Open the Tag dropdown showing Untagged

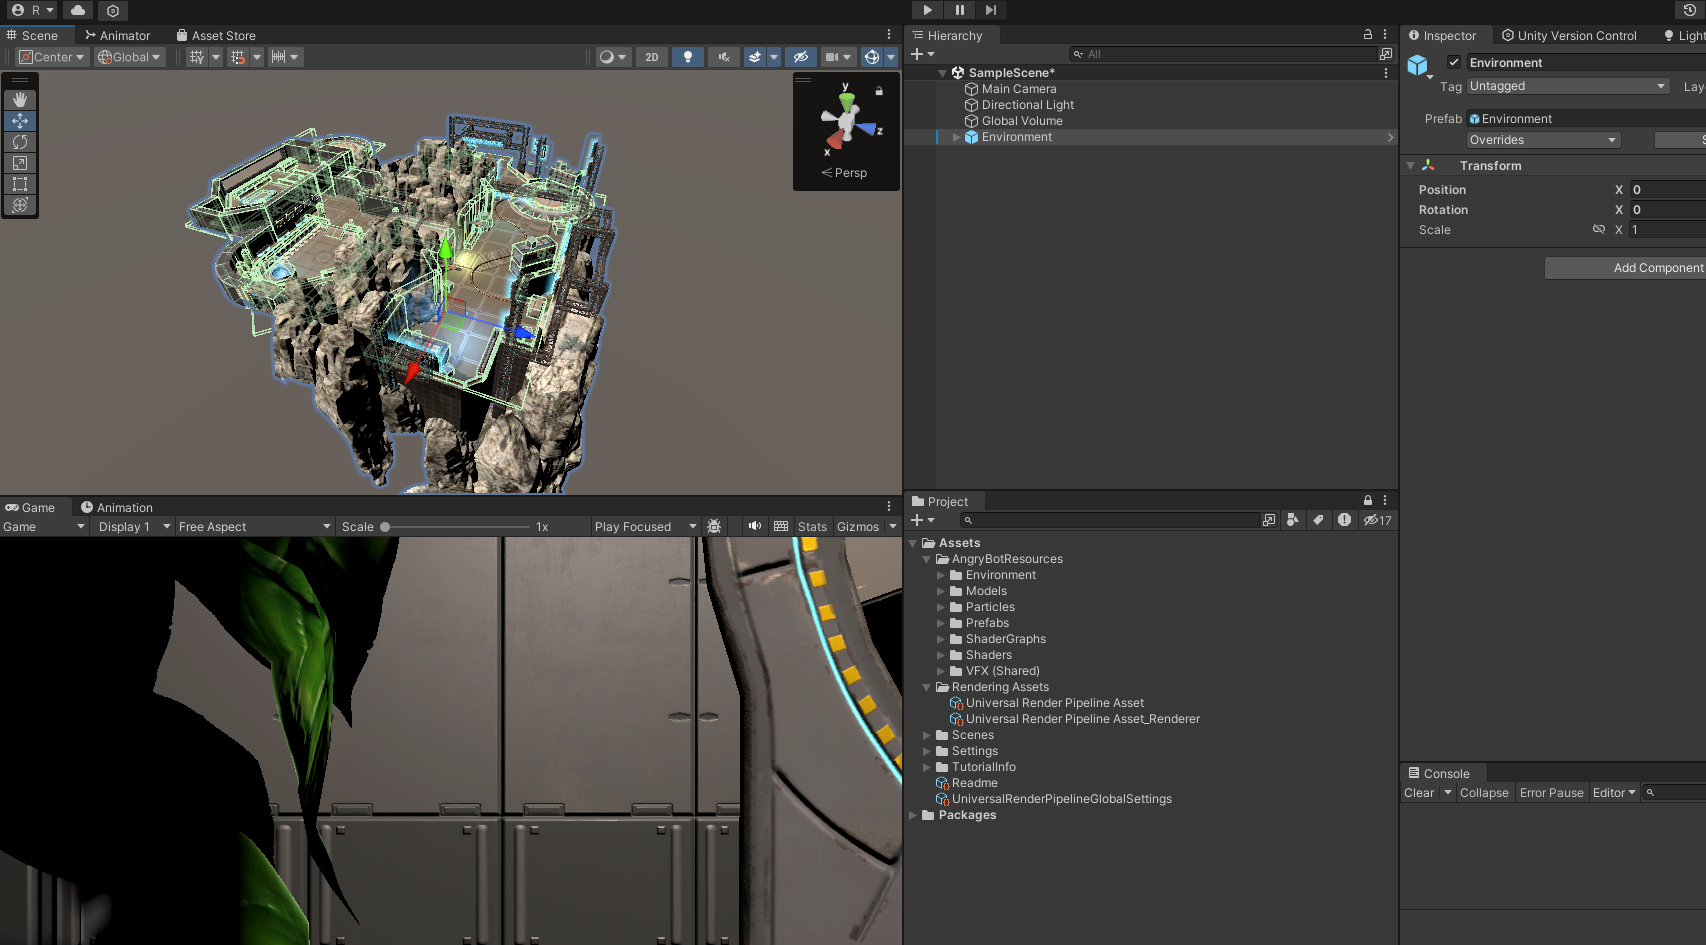(x=1567, y=86)
